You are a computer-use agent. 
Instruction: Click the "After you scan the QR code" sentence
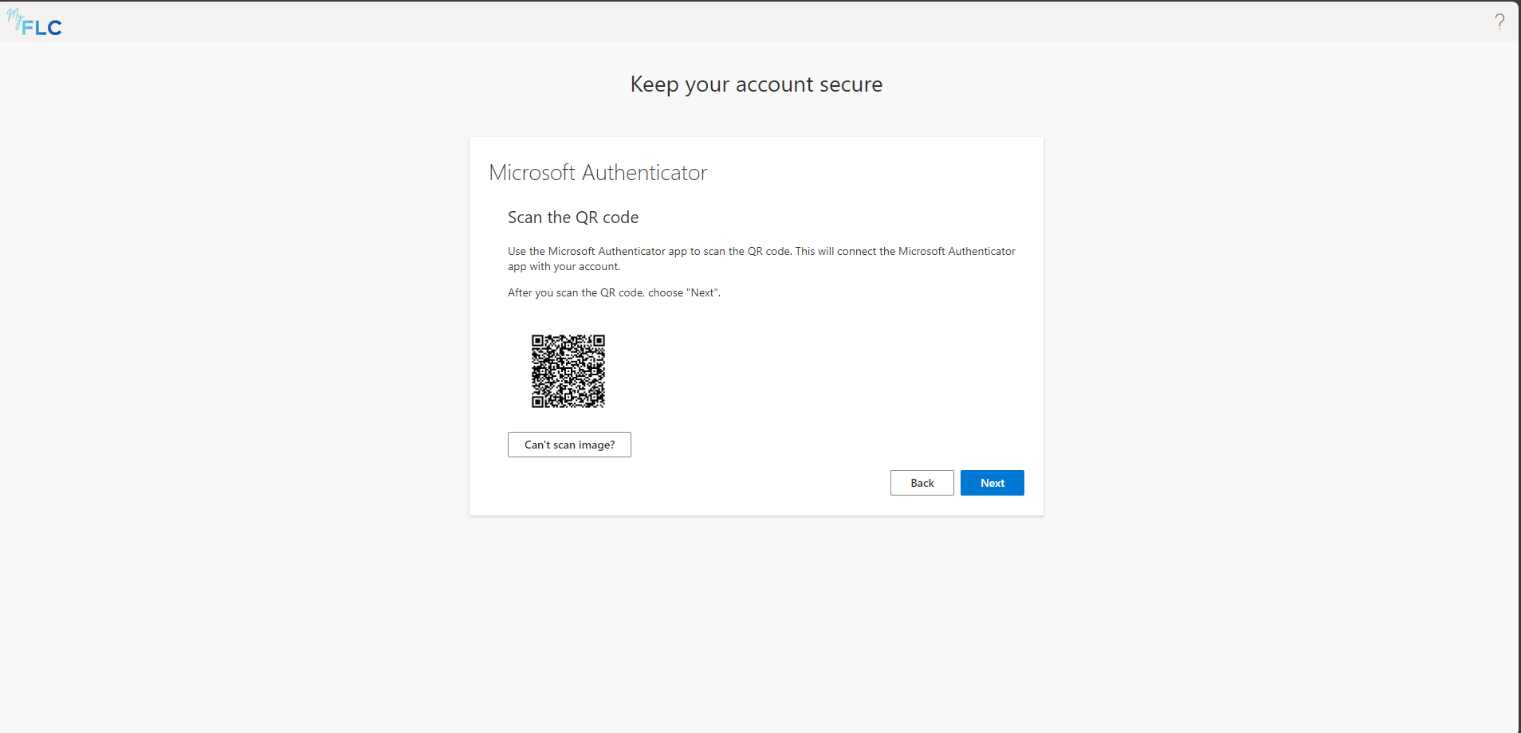click(x=614, y=293)
